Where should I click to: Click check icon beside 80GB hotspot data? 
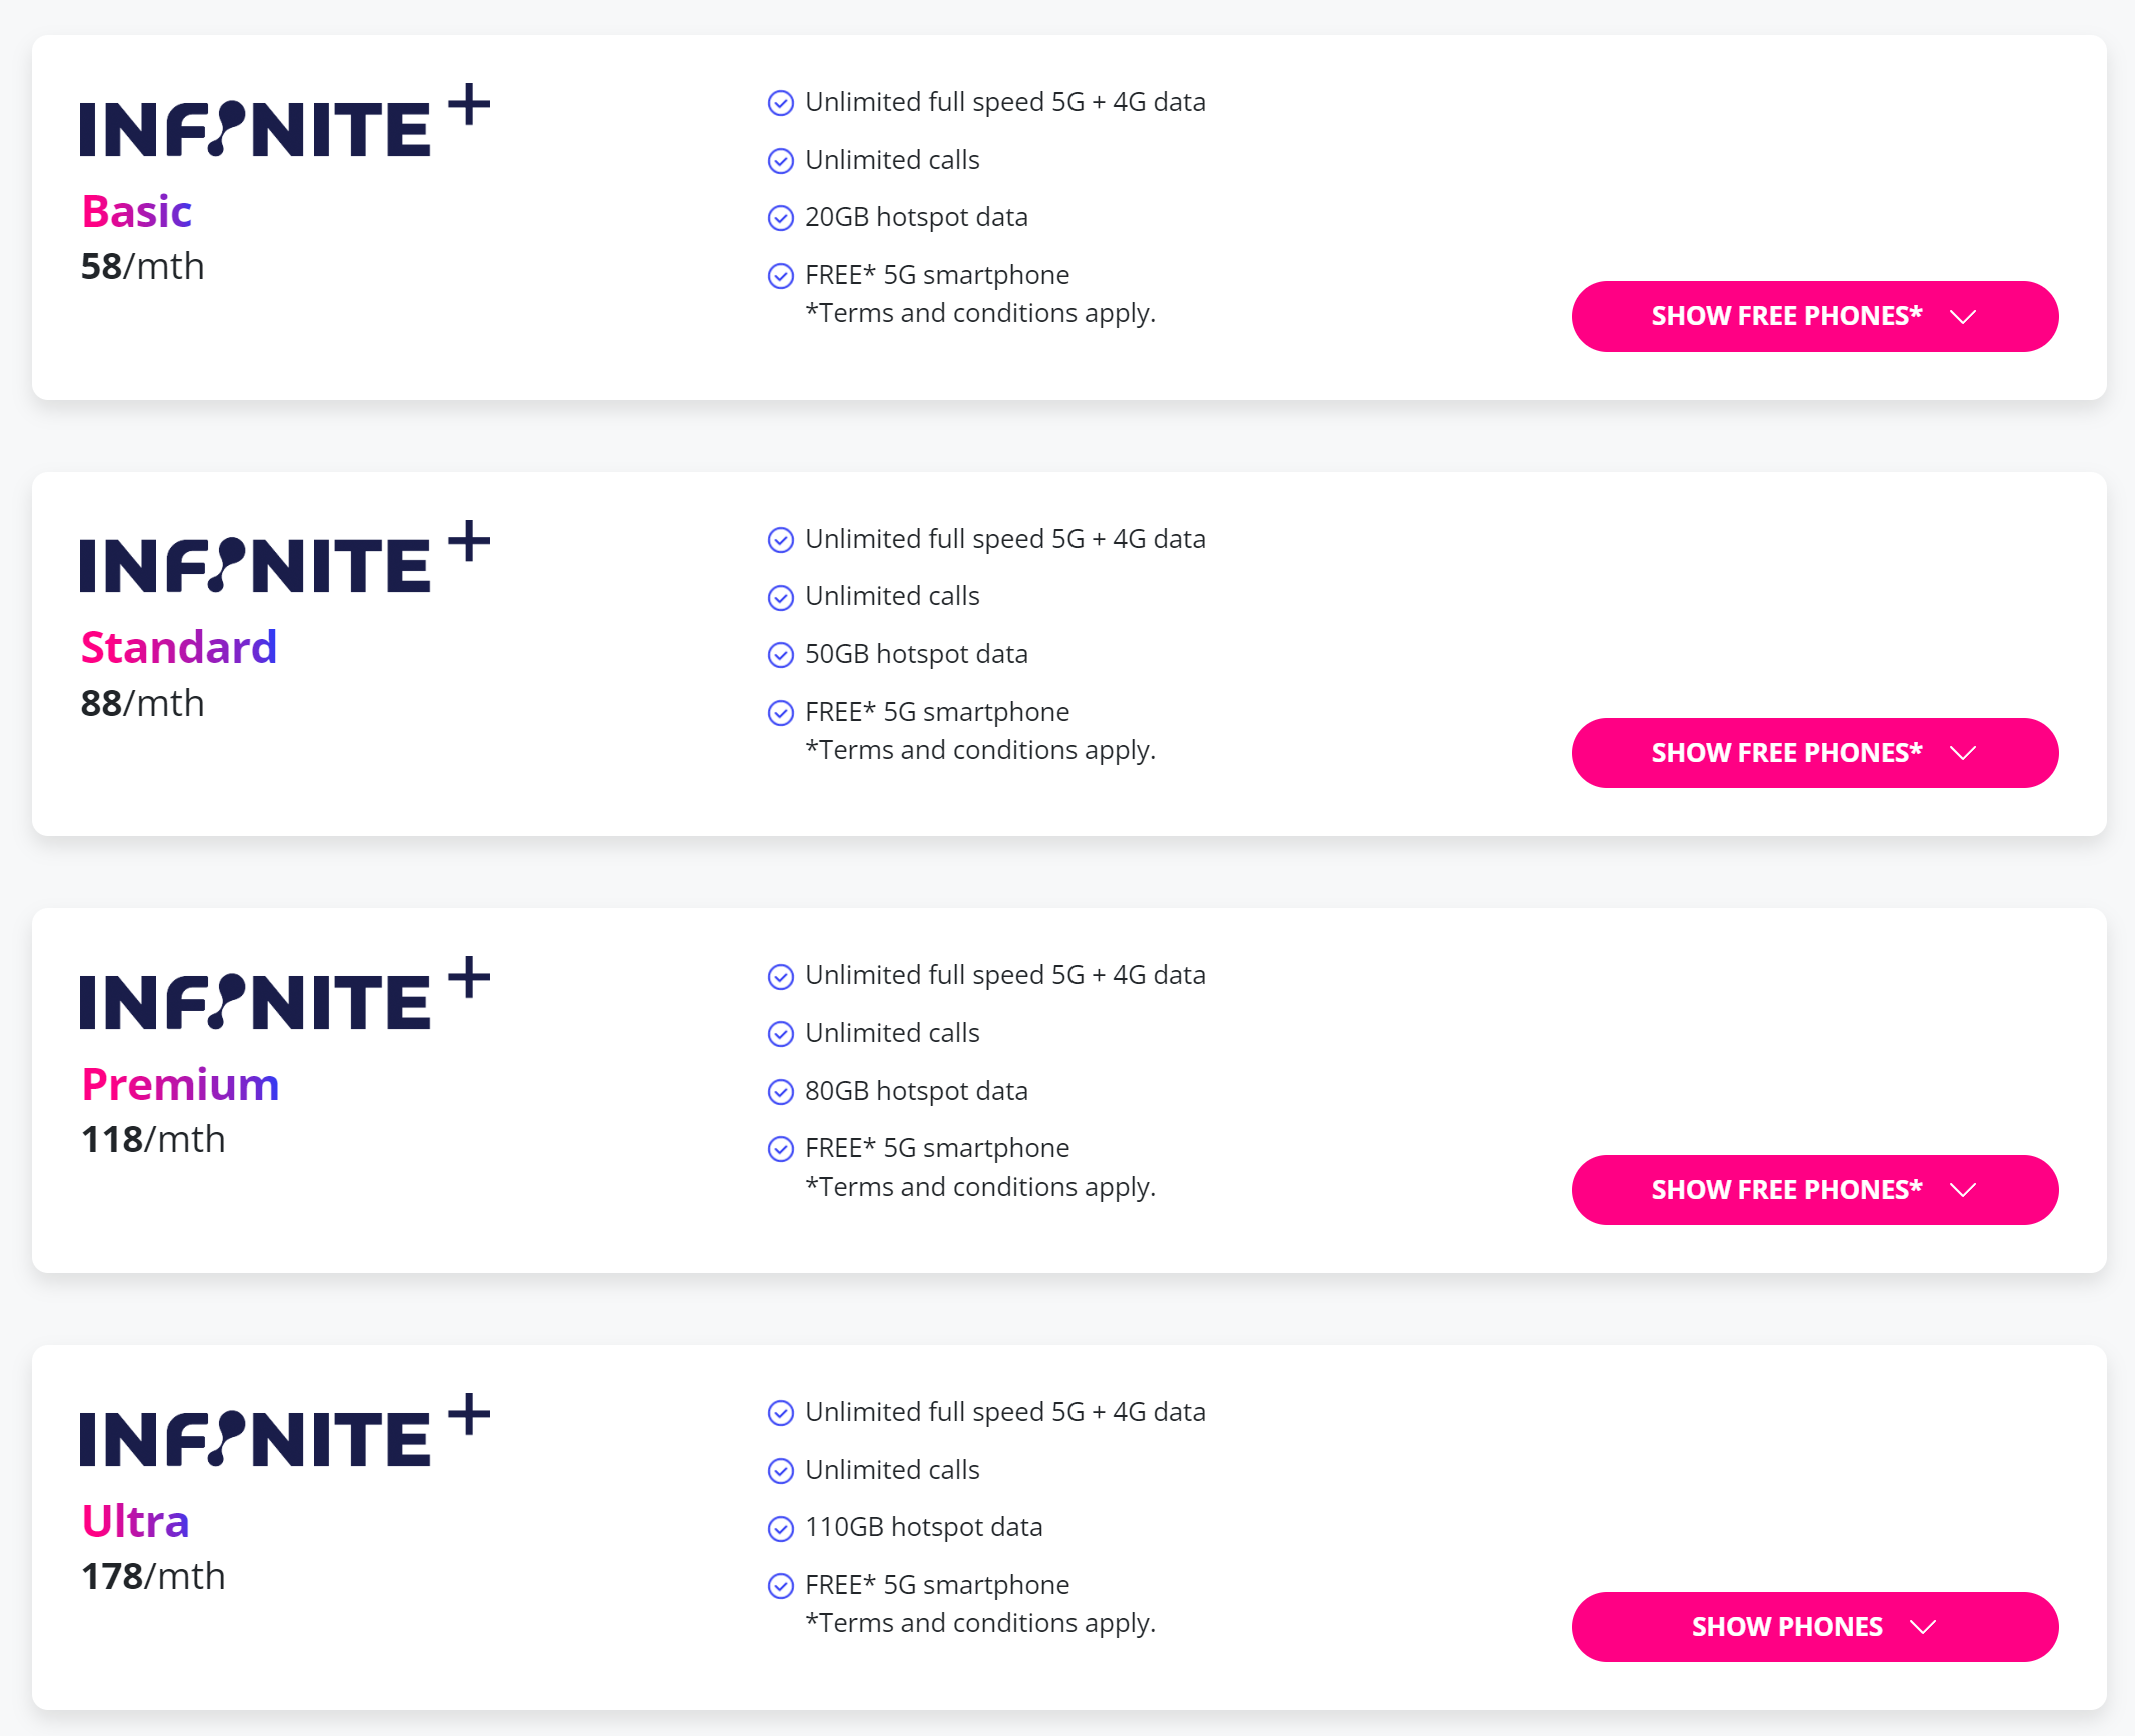pos(780,1092)
